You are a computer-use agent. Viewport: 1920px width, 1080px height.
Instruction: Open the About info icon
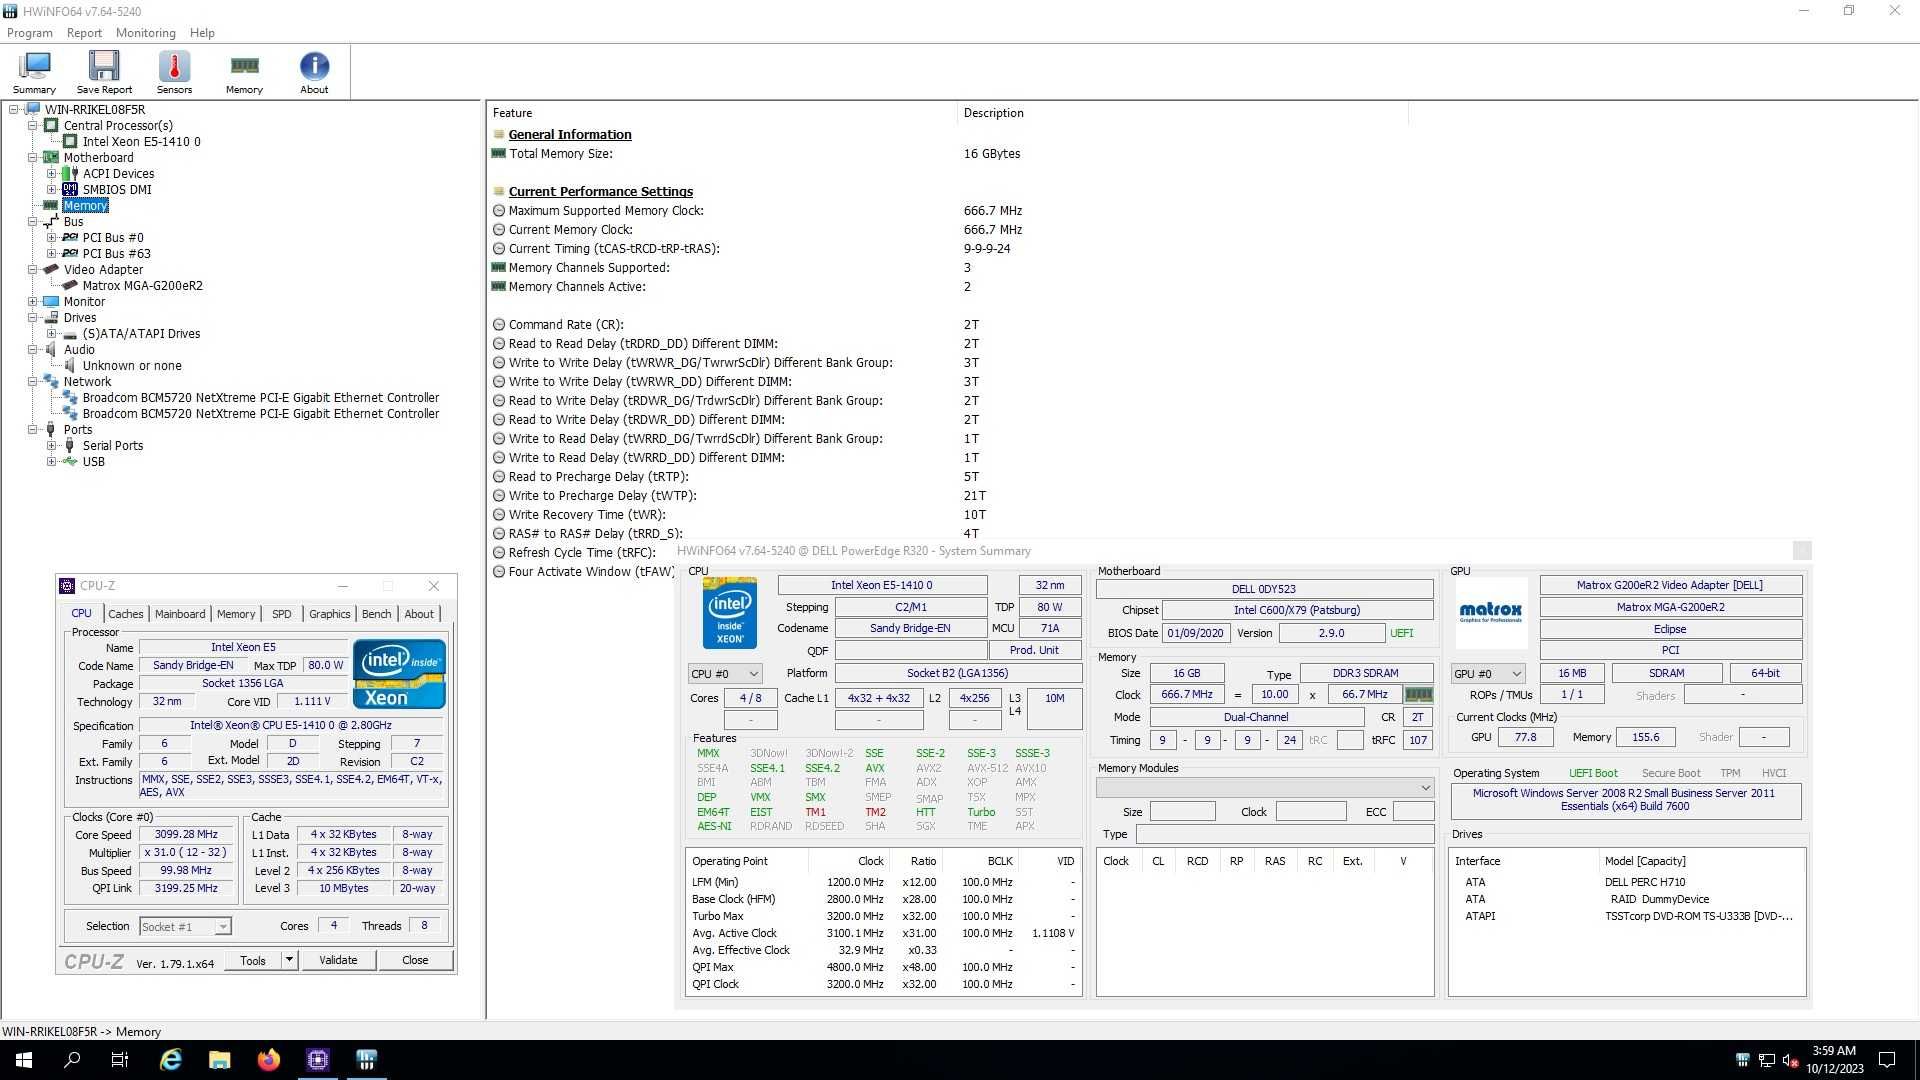[314, 72]
